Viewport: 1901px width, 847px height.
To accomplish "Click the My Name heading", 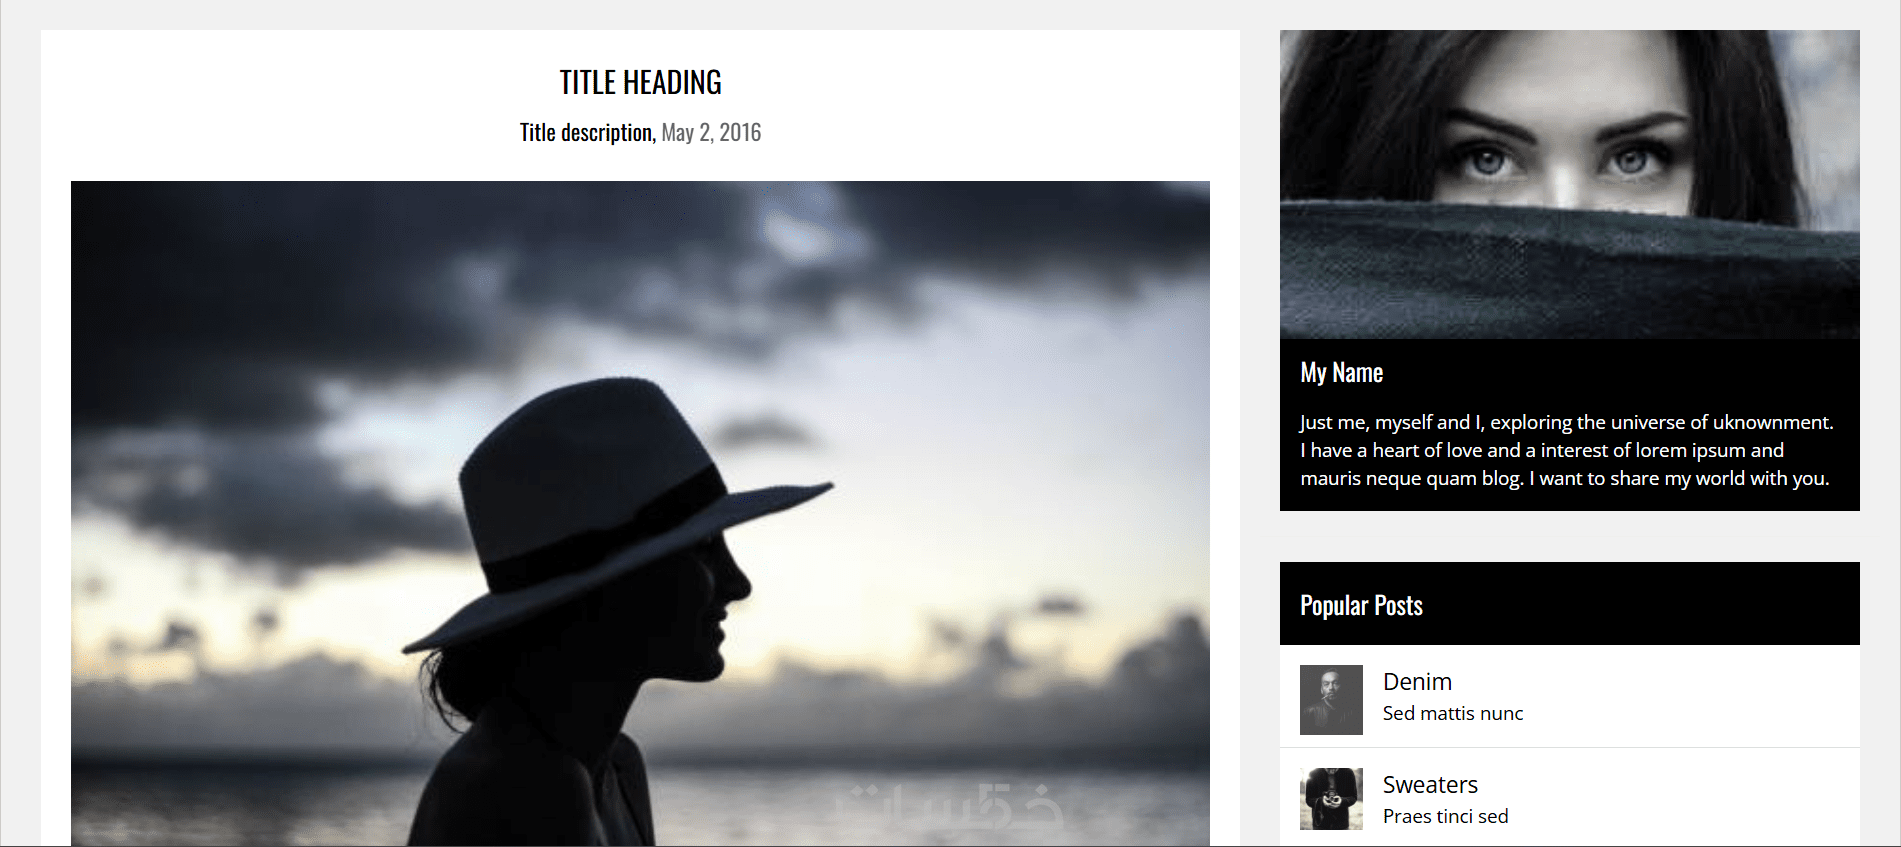I will click(1341, 372).
